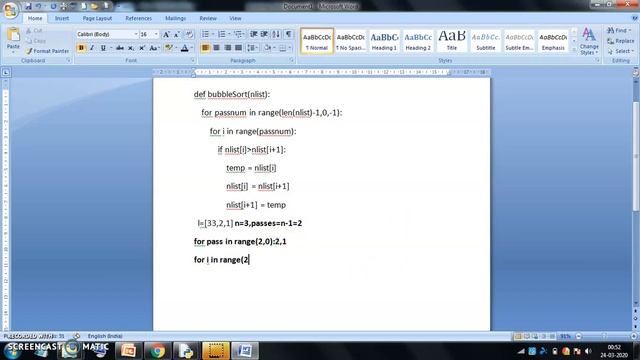Screen dimensions: 640x360
Task: Sort the selected text alphabetically
Action: coord(276,34)
